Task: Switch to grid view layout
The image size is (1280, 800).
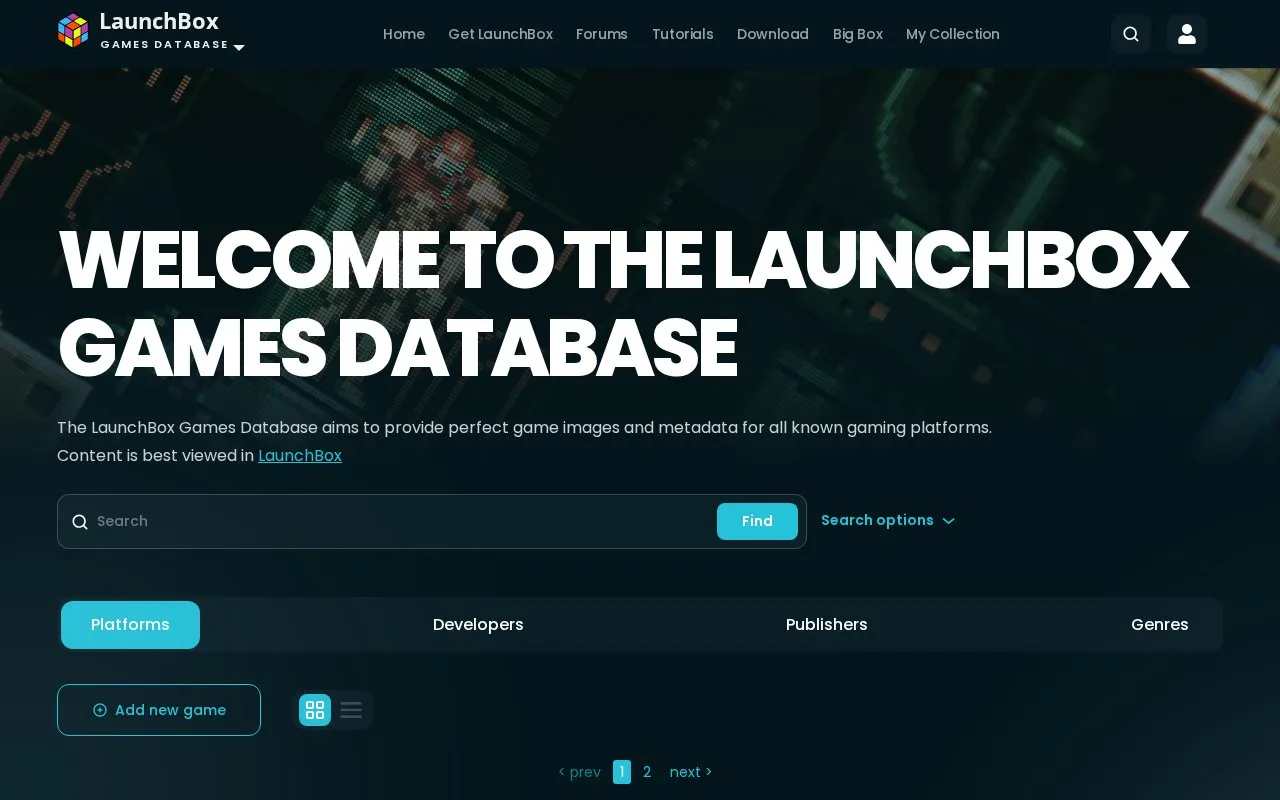Action: (x=315, y=710)
